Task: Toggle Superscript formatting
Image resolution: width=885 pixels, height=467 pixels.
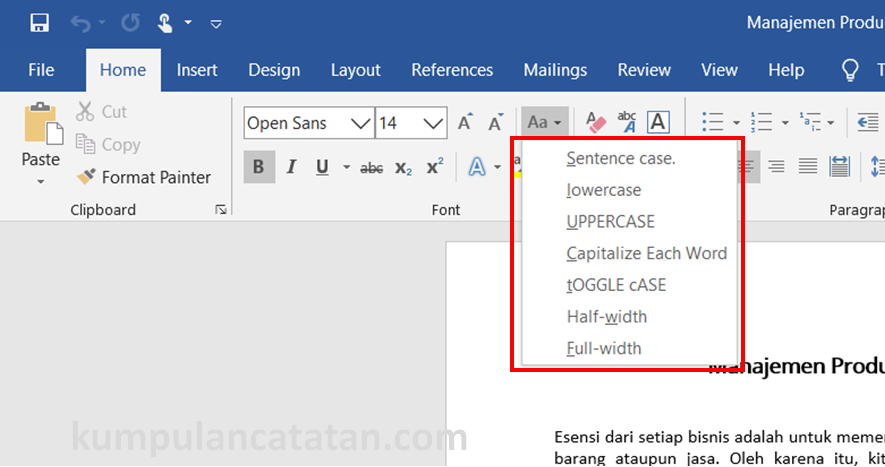Action: (435, 167)
